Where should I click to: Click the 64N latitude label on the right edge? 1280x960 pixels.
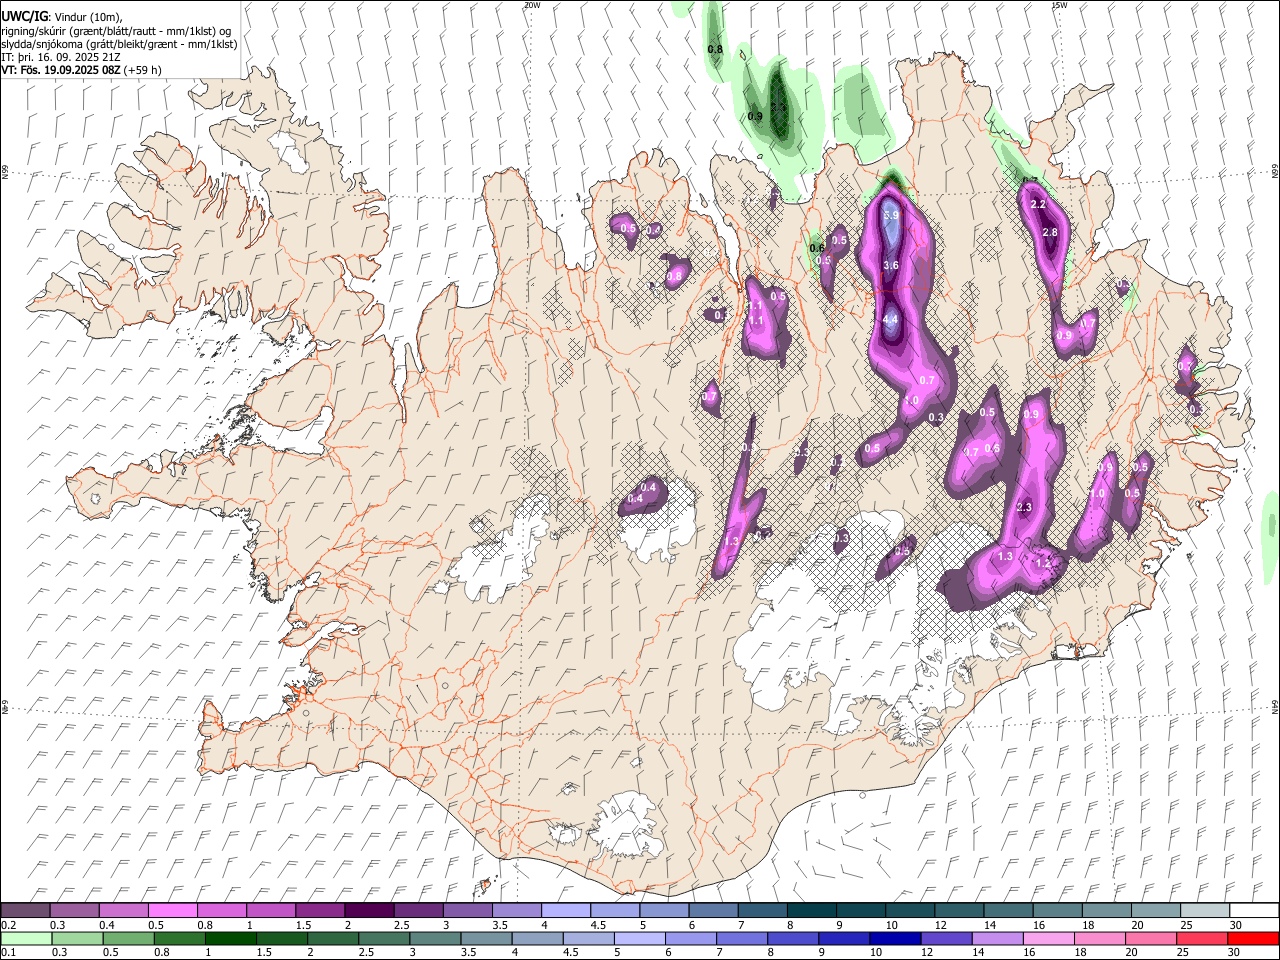1274,707
